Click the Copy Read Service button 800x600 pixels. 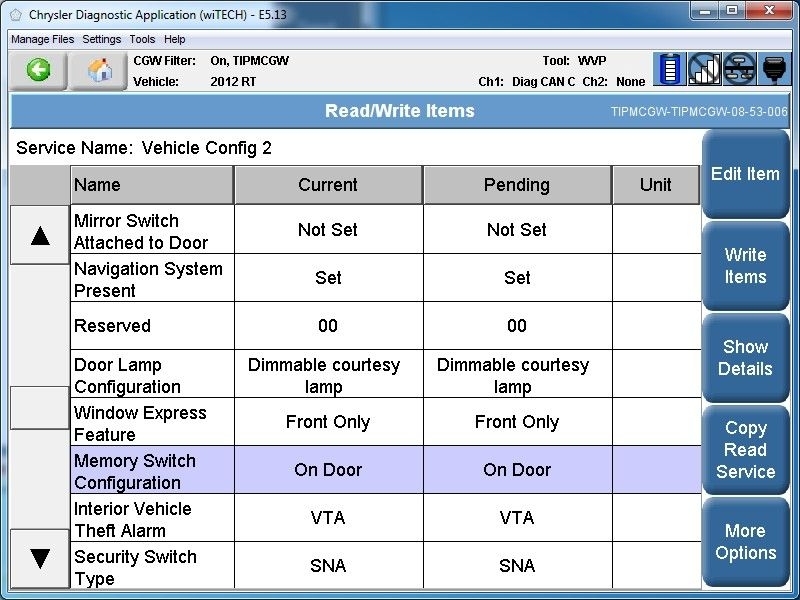pyautogui.click(x=745, y=449)
